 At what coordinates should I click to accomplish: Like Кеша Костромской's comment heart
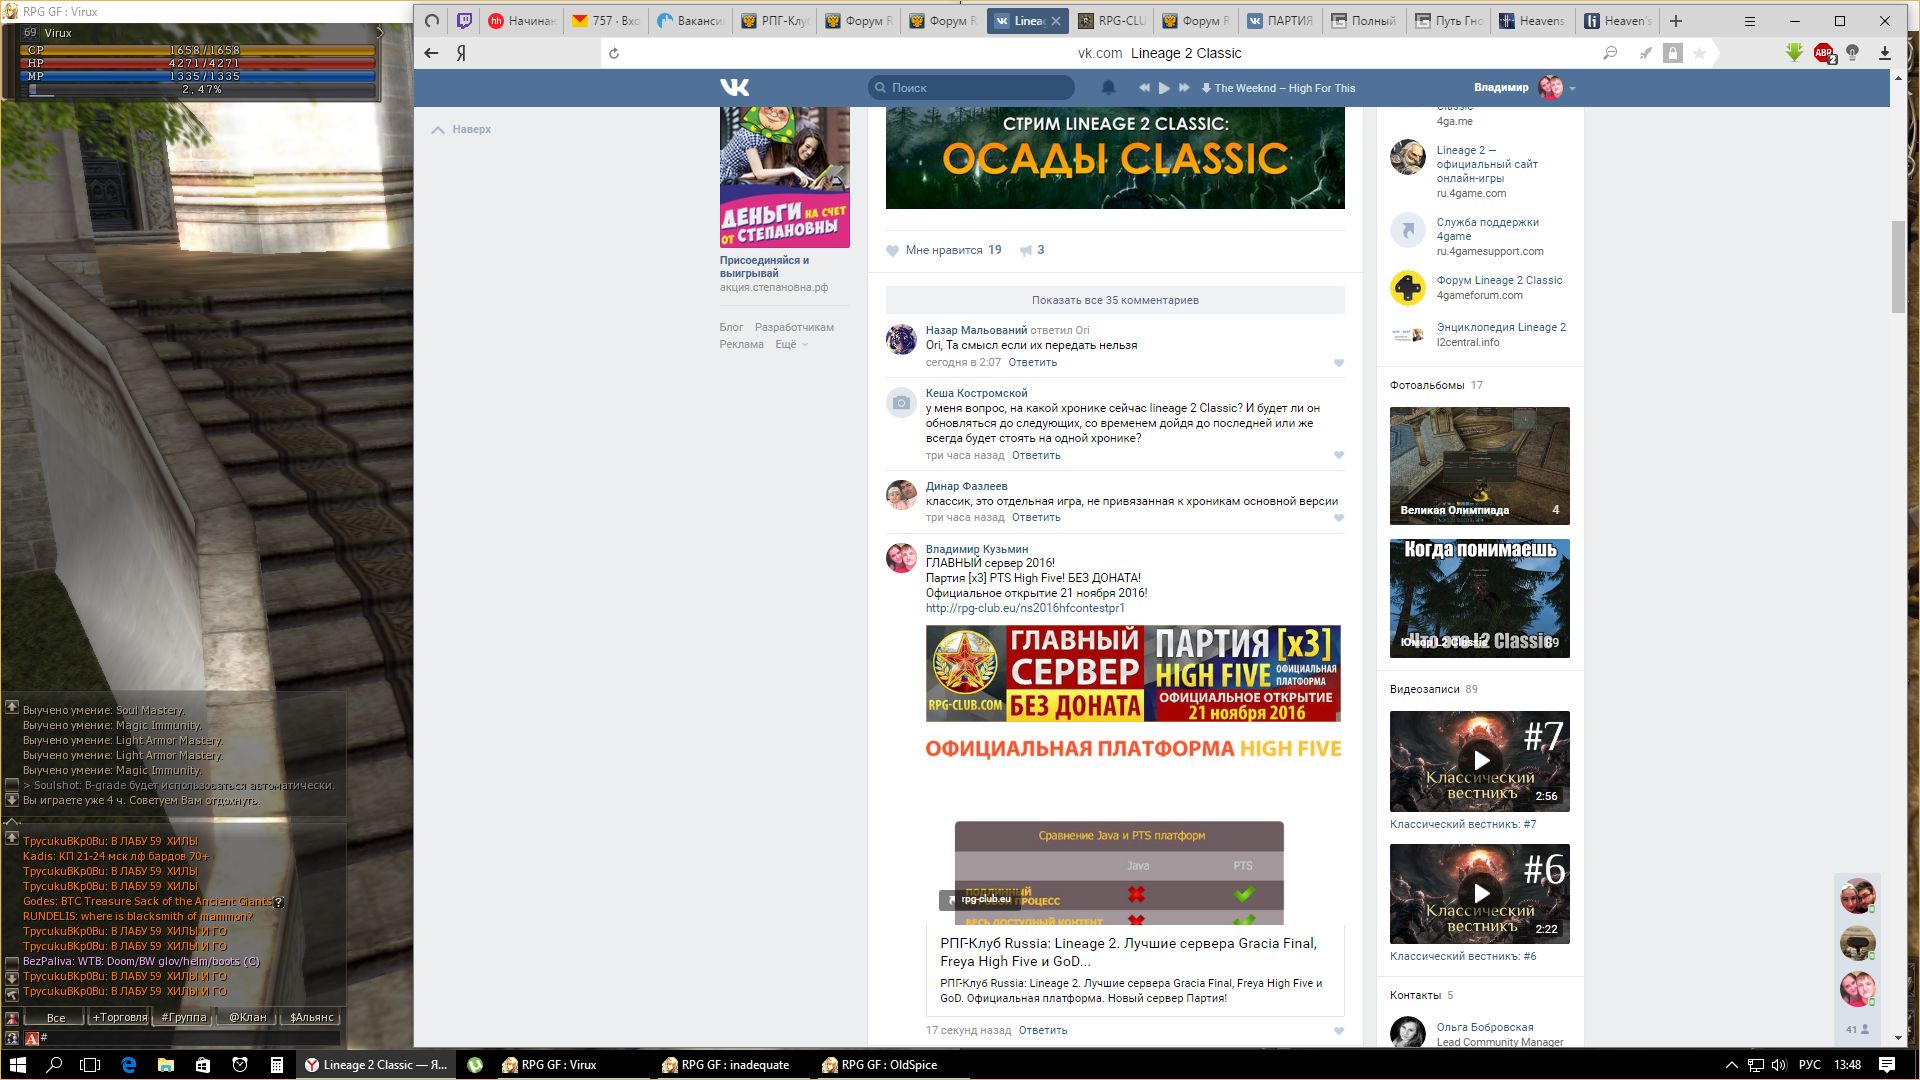1339,456
